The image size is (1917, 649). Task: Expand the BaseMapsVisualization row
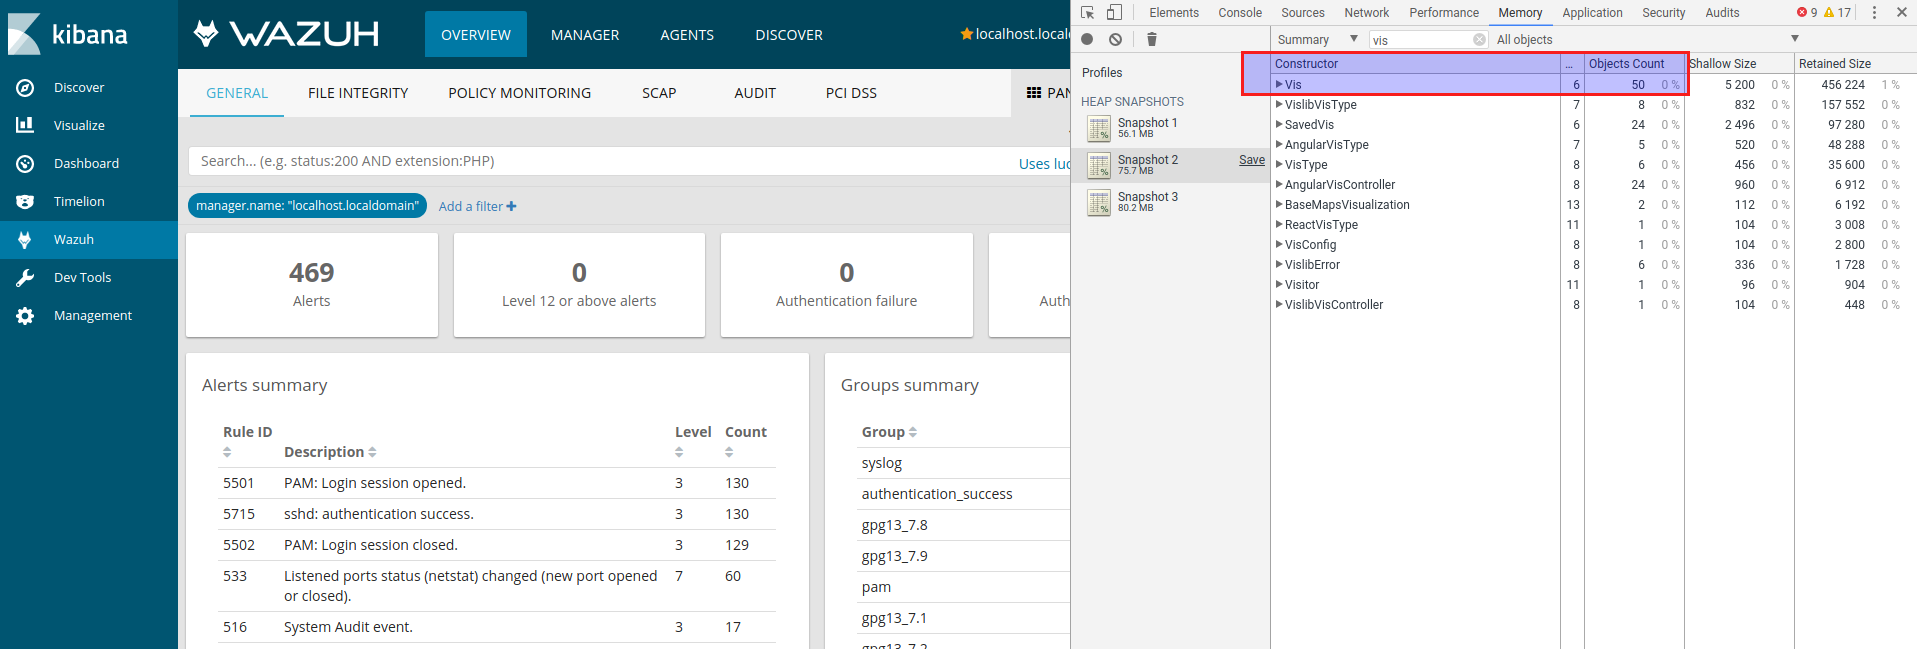click(x=1279, y=204)
